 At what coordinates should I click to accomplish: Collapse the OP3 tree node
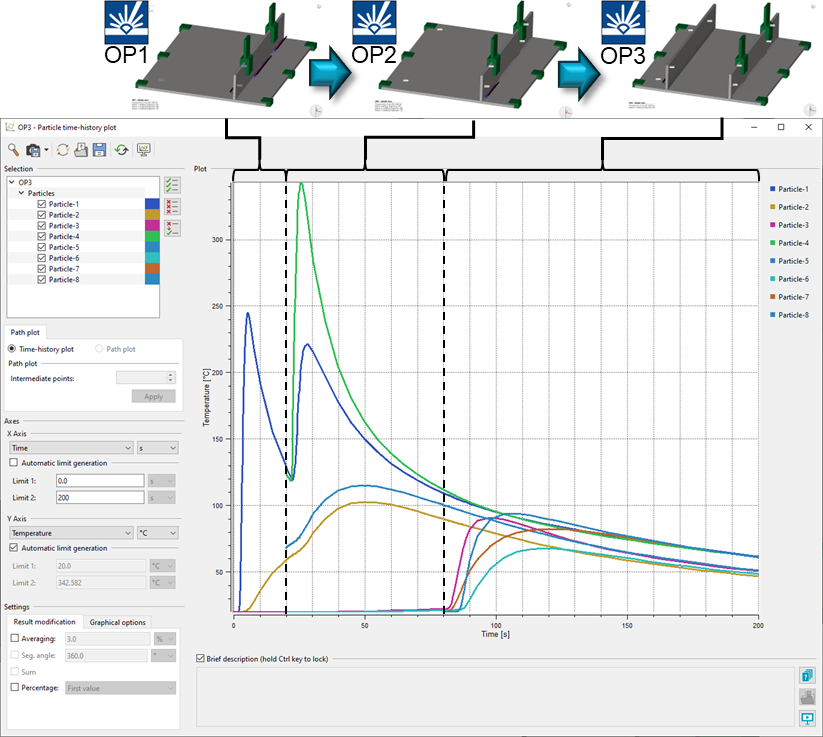(12, 182)
